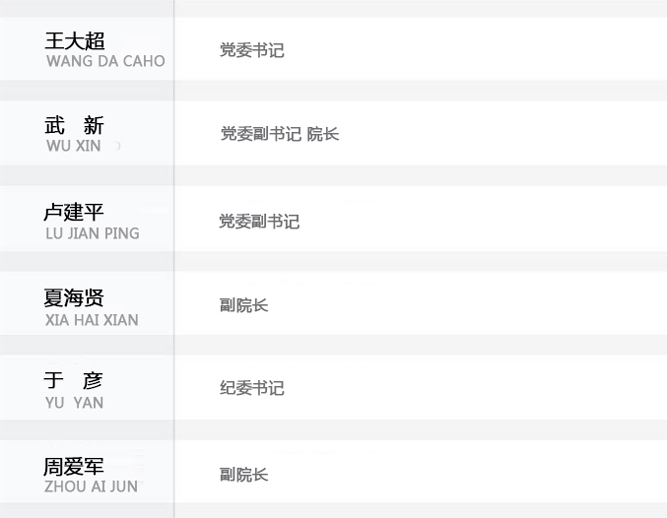Click 副院长 title beside 周爱军
This screenshot has height=518, width=667.
[x=244, y=475]
